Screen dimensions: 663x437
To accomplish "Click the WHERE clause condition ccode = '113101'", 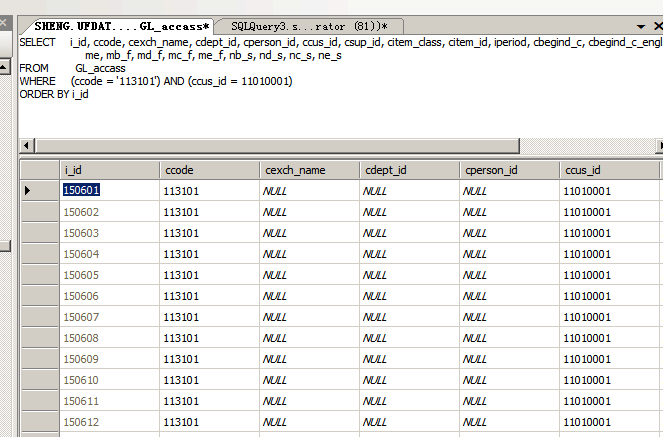I will 115,81.
